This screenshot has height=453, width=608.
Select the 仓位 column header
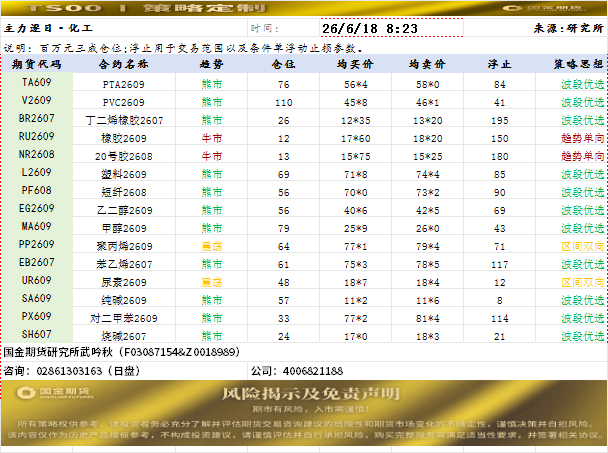click(283, 64)
